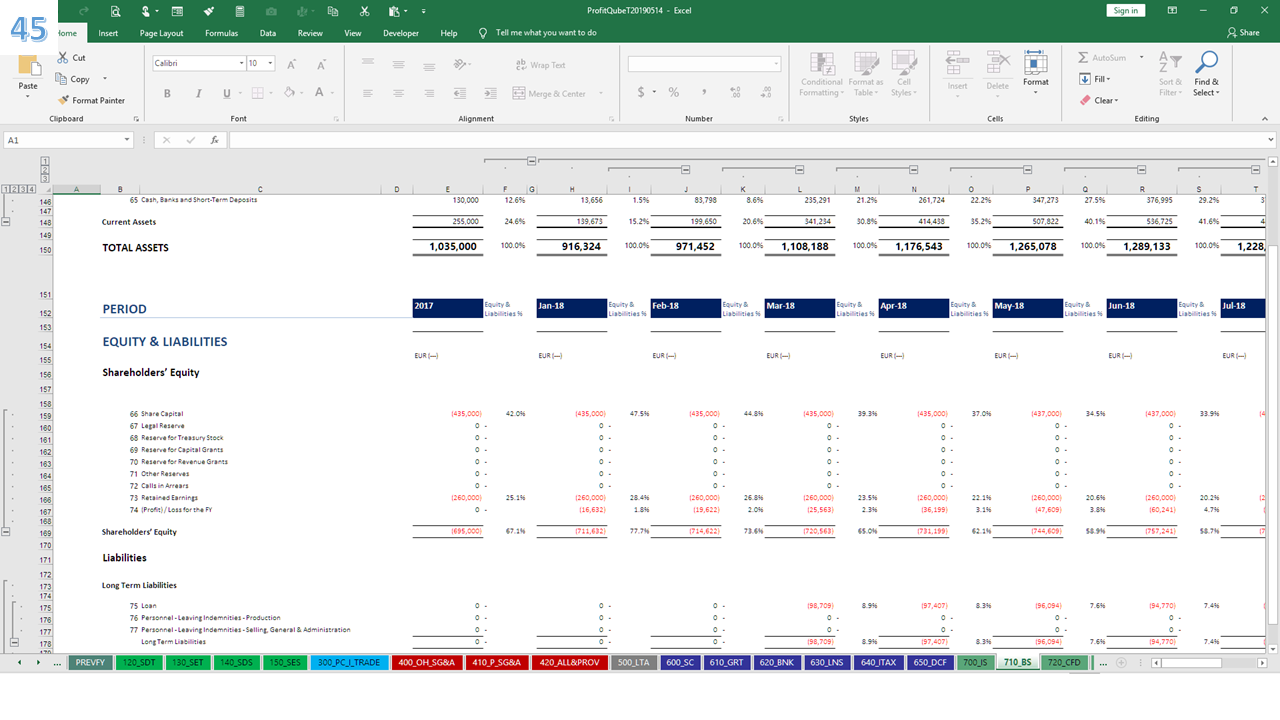Open the Insert ribbon tab
Image resolution: width=1280 pixels, height=720 pixels.
(108, 33)
